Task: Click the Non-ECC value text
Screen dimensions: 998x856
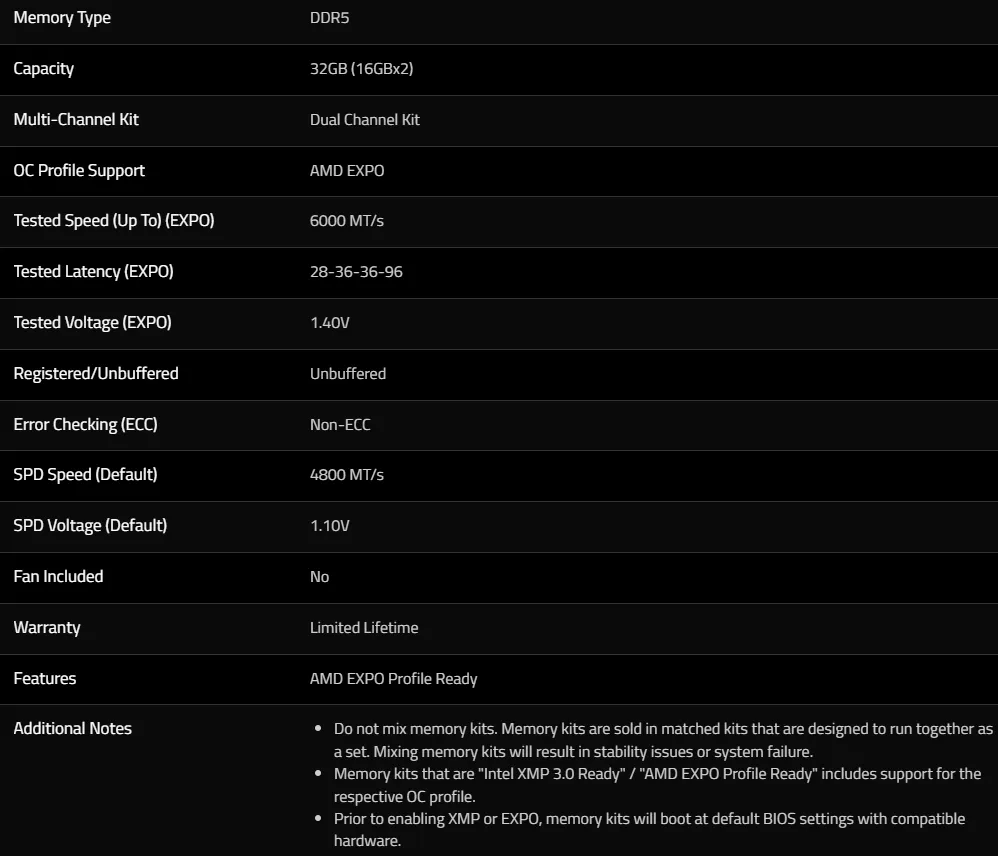Action: coord(340,424)
